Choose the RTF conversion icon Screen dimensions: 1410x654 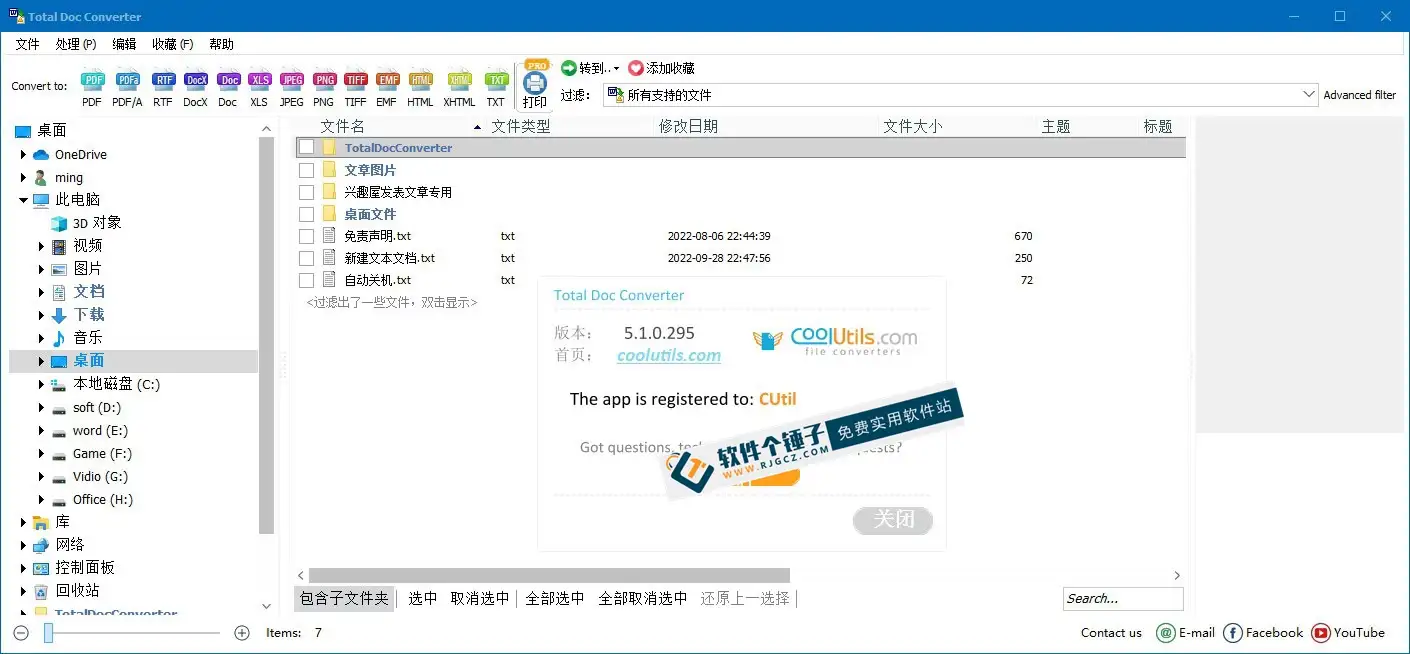163,80
